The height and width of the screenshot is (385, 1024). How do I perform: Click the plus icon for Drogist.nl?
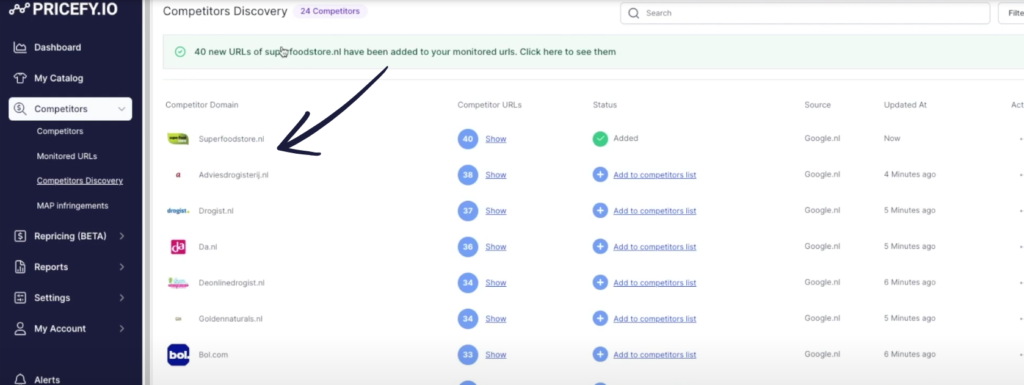coord(600,211)
